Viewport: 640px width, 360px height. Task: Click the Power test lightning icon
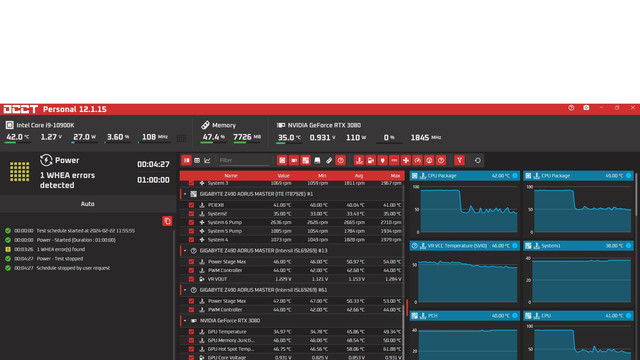tap(46, 160)
